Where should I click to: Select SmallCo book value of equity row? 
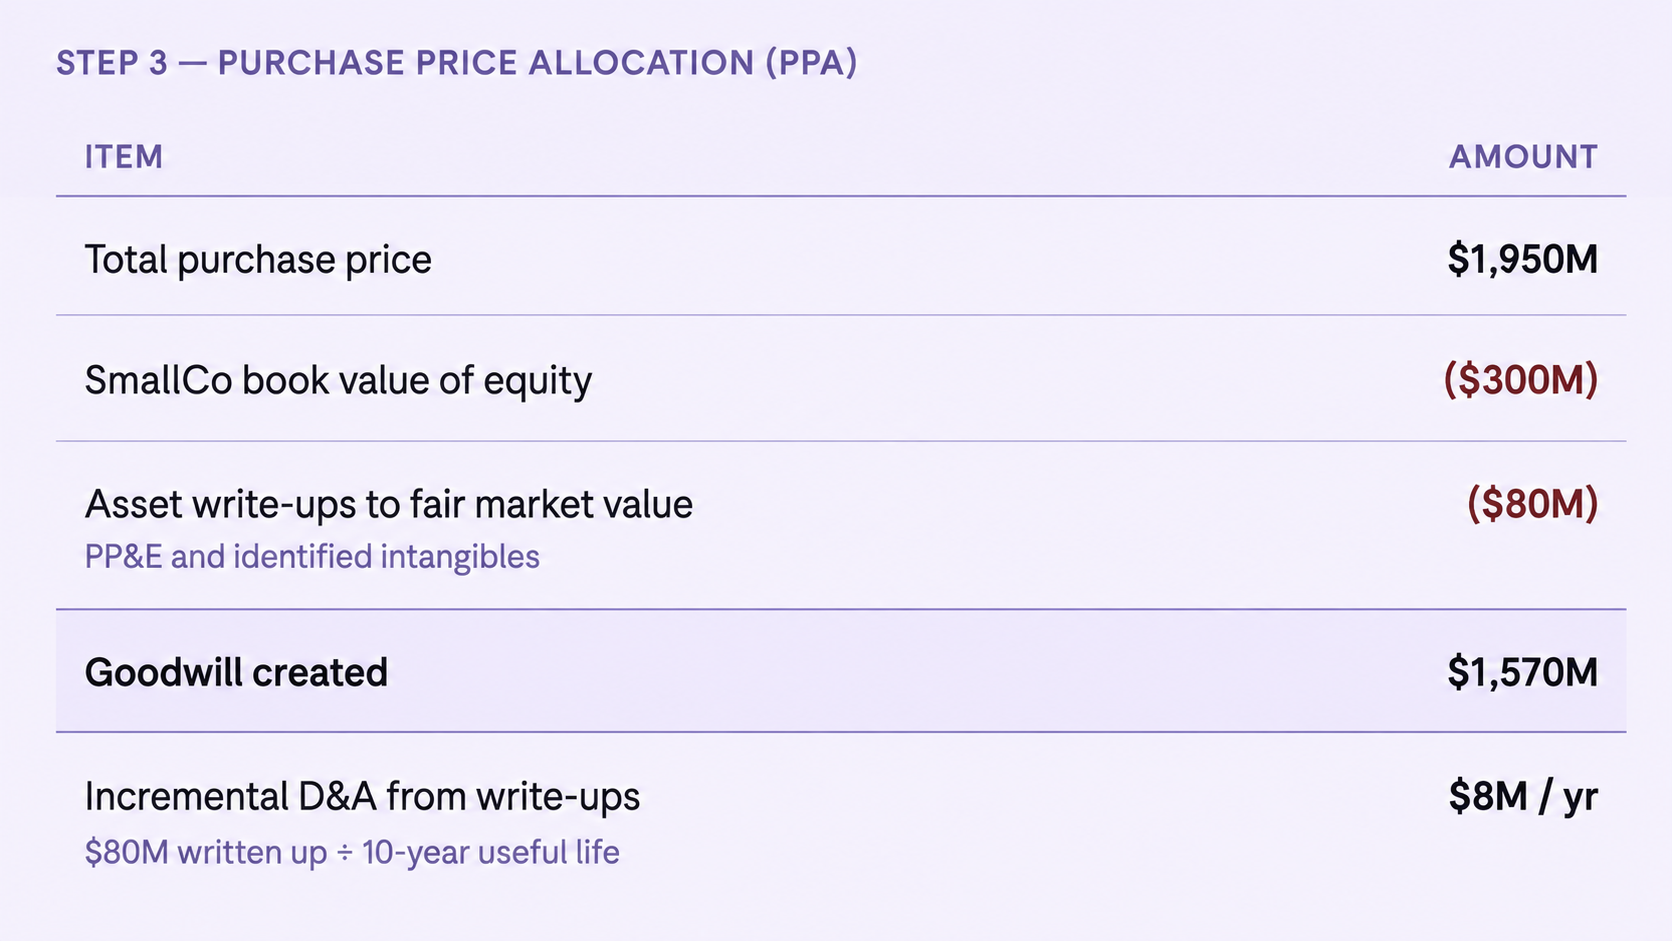pos(841,379)
